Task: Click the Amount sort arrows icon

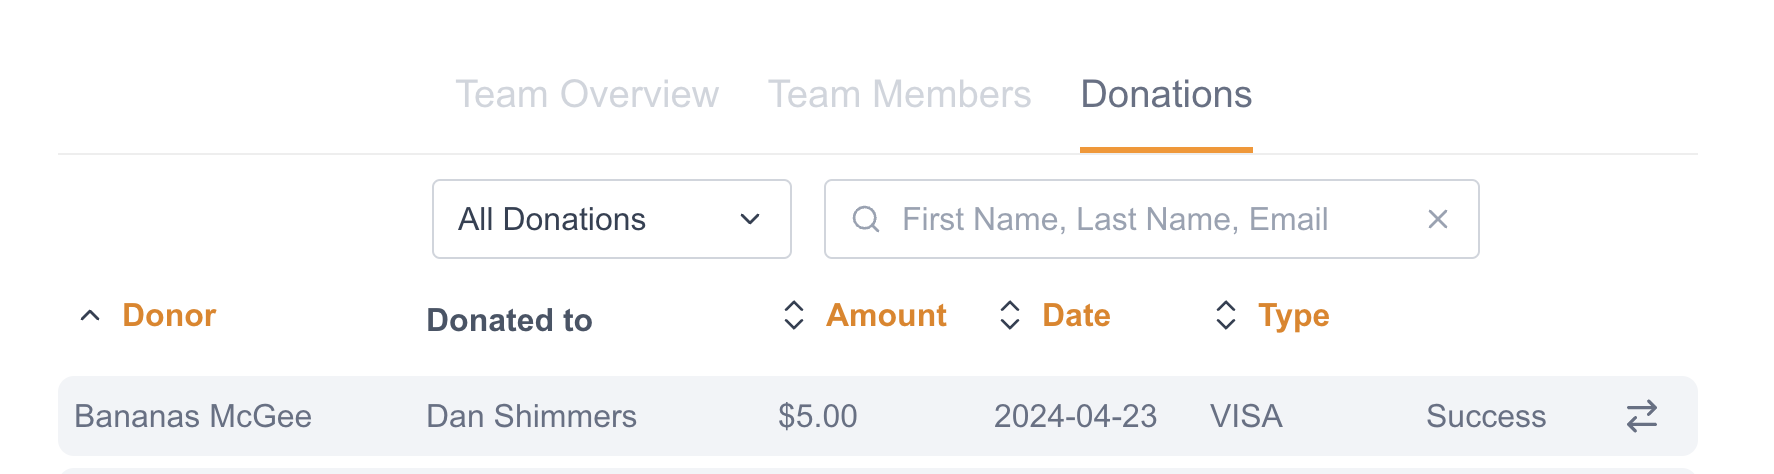Action: point(794,316)
